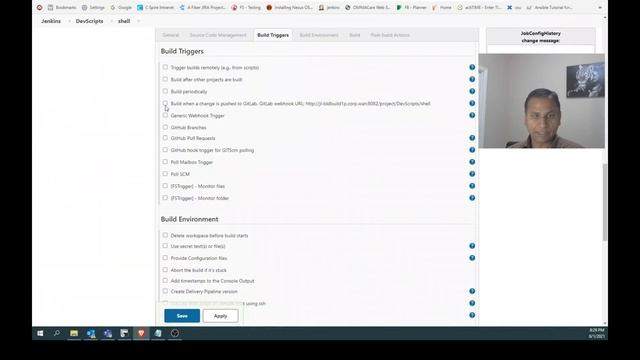Check Build after other projects are built
The height and width of the screenshot is (360, 640).
[165, 79]
